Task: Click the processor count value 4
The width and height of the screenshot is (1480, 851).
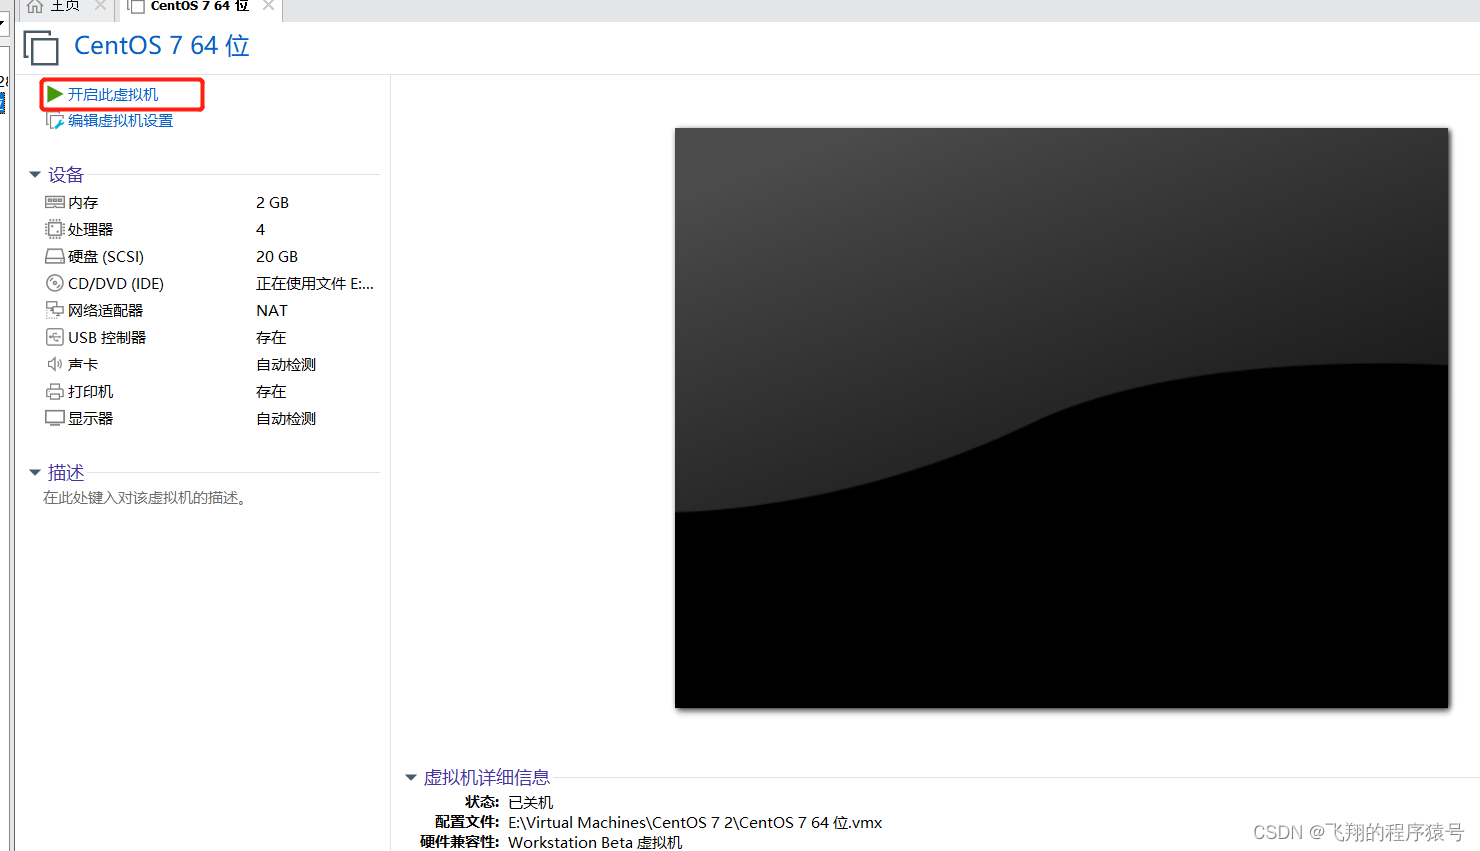Action: (260, 230)
